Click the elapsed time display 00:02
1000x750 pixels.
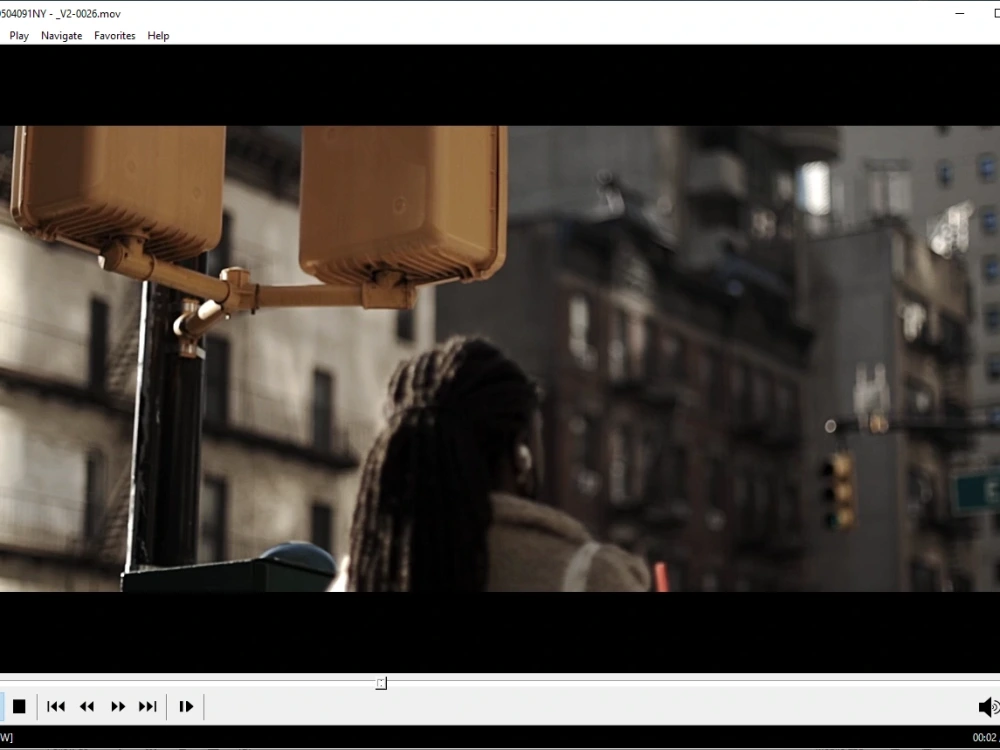[985, 738]
